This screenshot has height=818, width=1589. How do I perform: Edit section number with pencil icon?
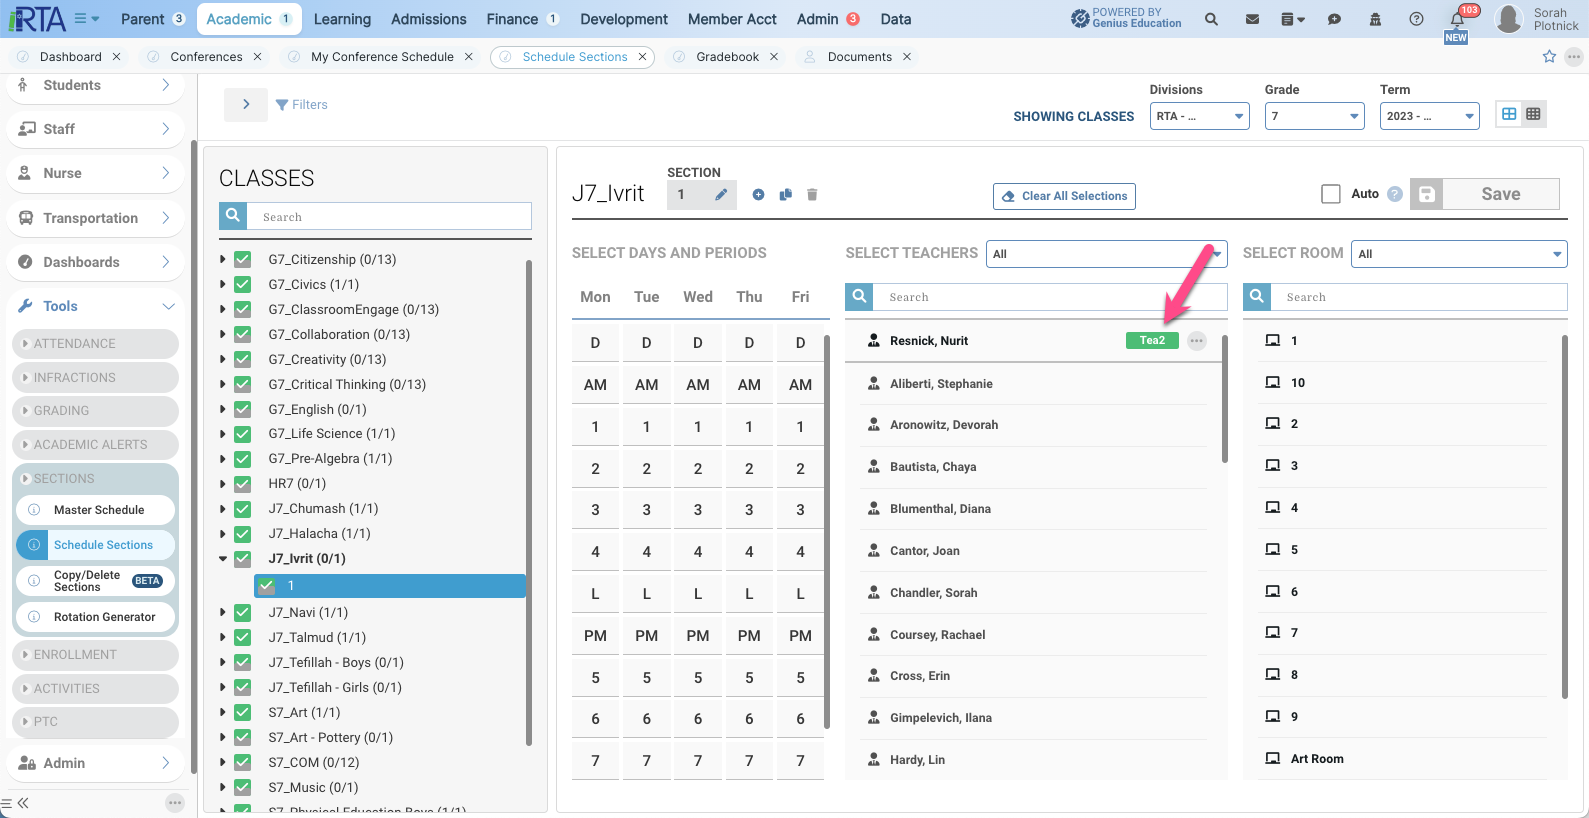tap(721, 195)
